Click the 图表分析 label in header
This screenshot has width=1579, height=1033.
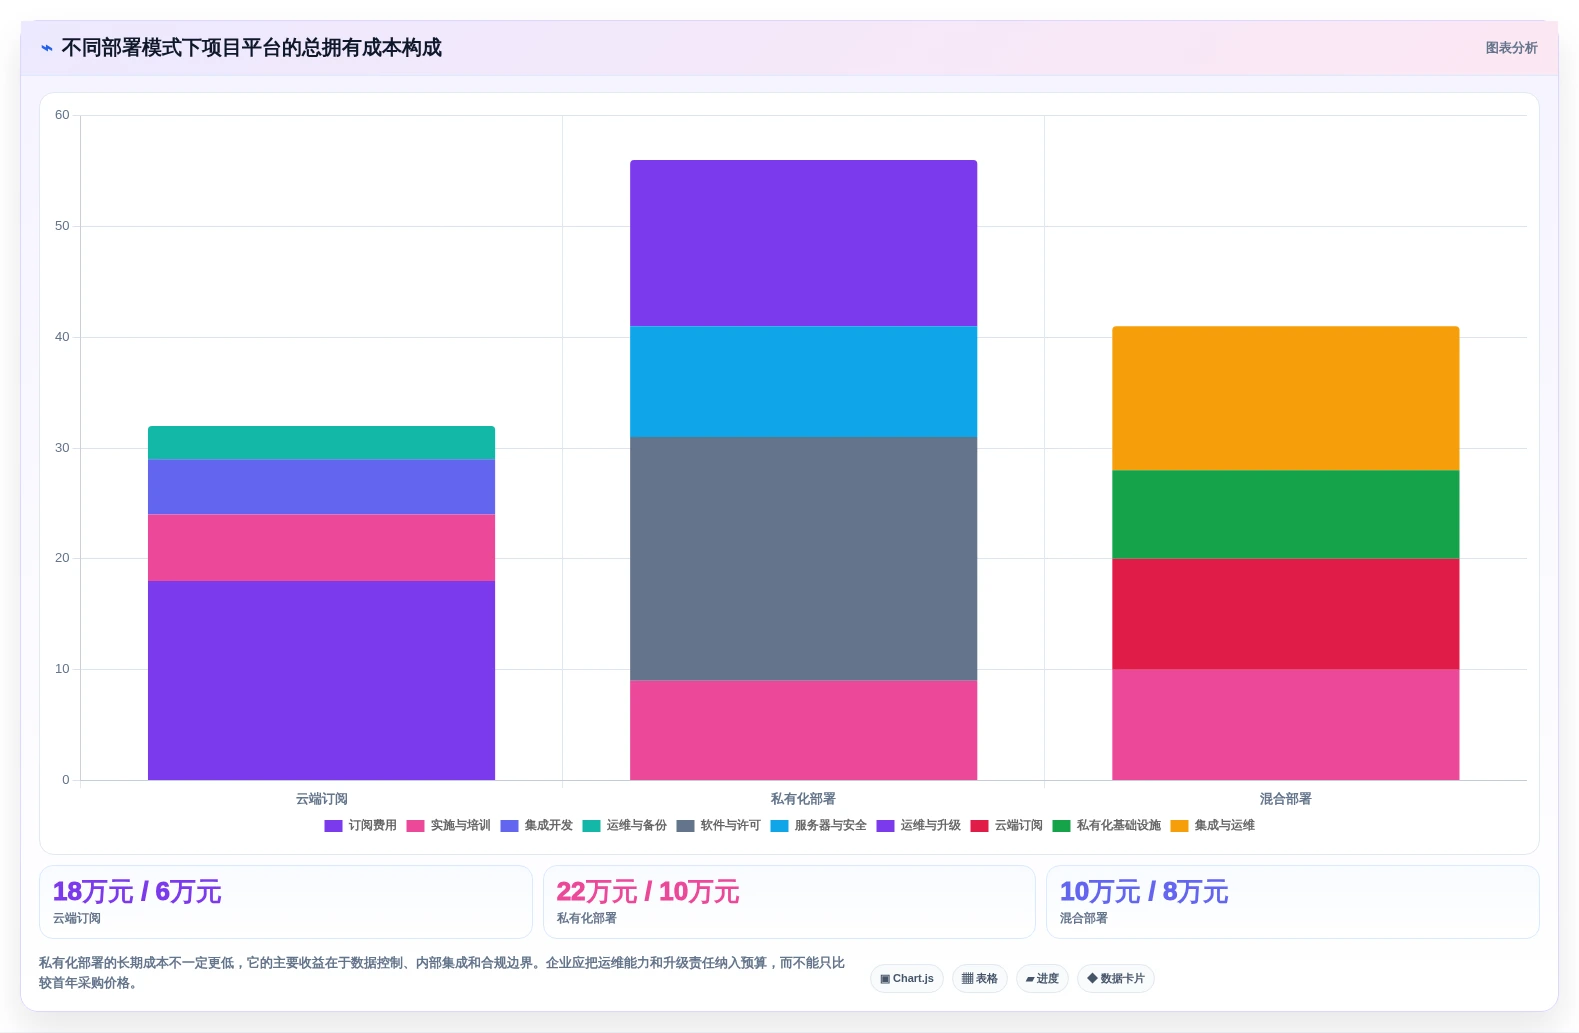(1511, 48)
